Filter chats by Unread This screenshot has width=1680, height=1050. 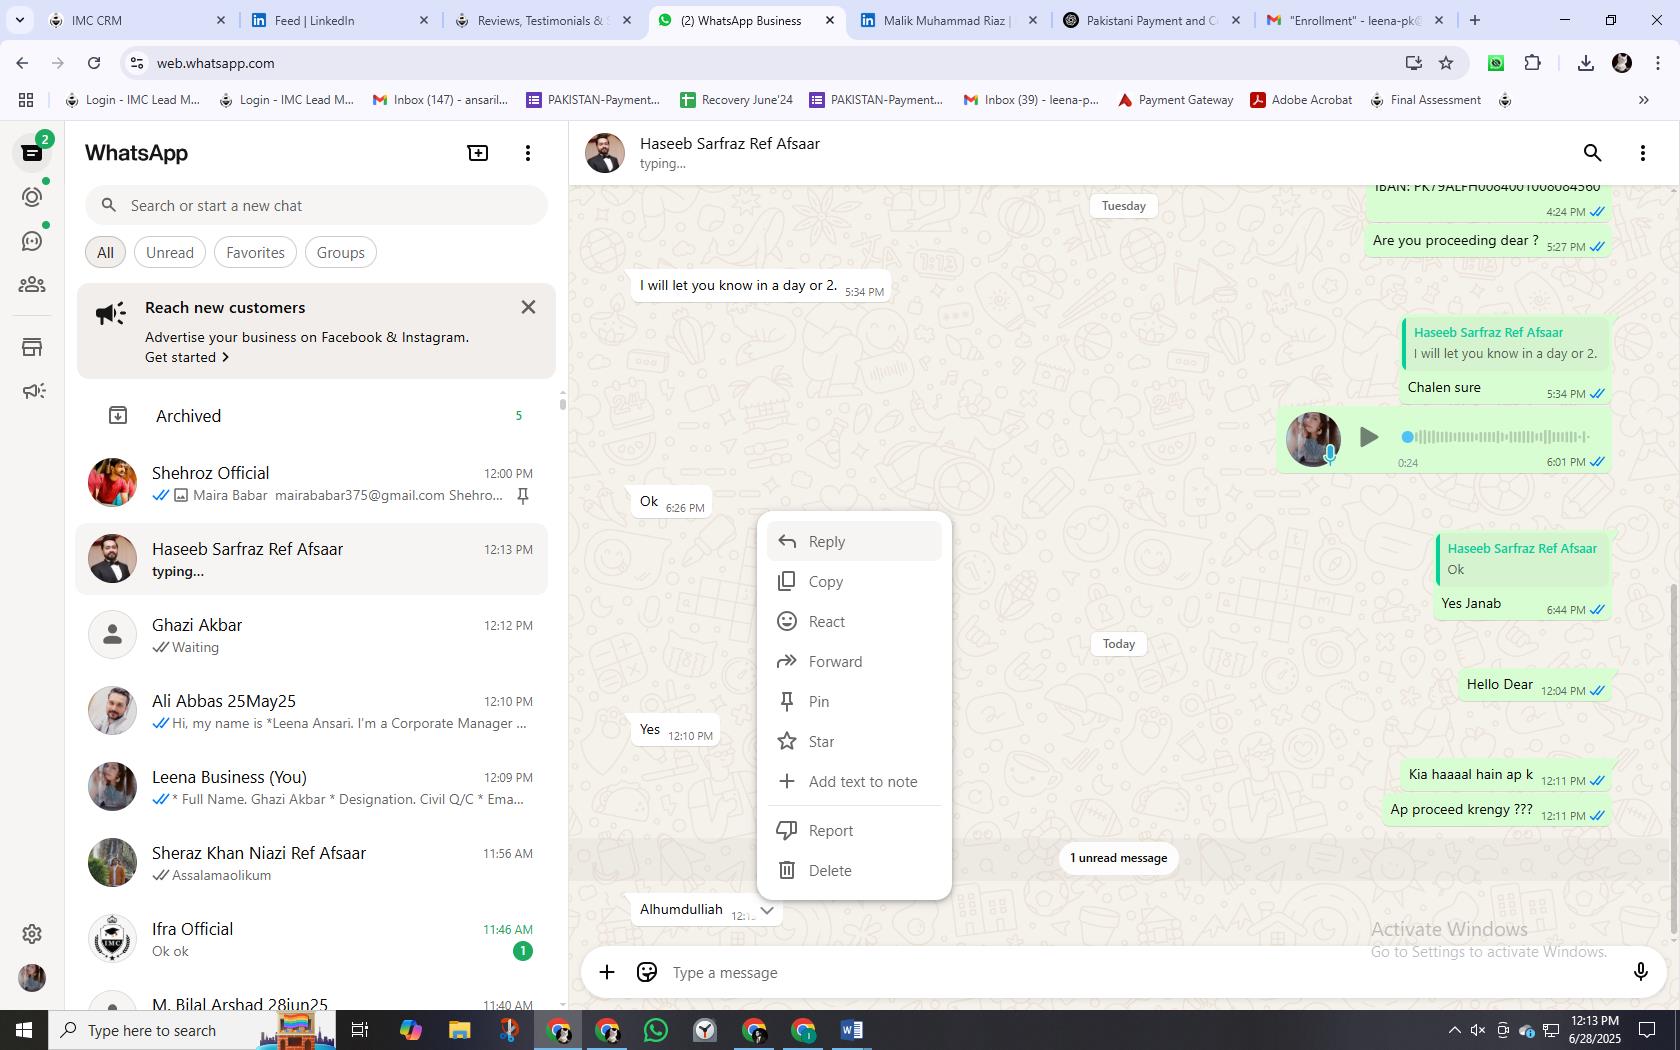tap(170, 253)
